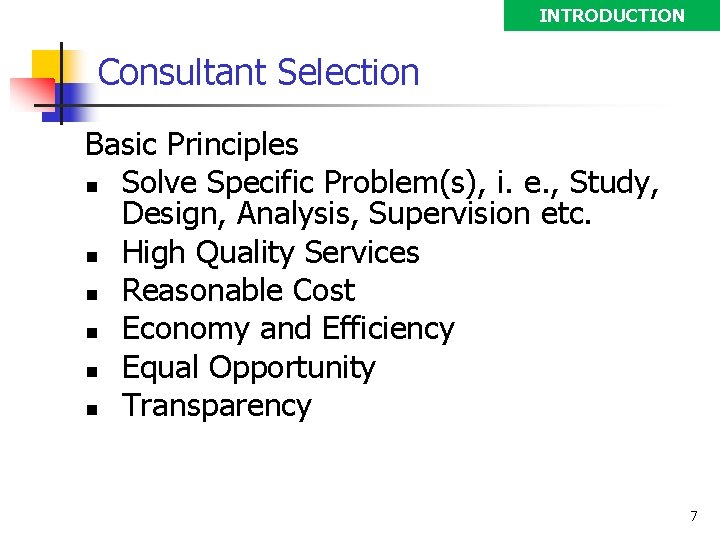Screen dimensions: 720x540
Task: Select the Basic Principles heading text
Action: tap(192, 144)
